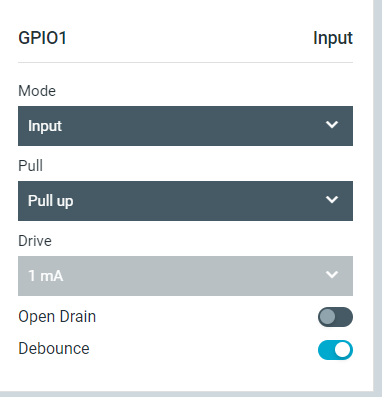
Task: Click the white Debounce toggle knob
Action: pyautogui.click(x=343, y=350)
